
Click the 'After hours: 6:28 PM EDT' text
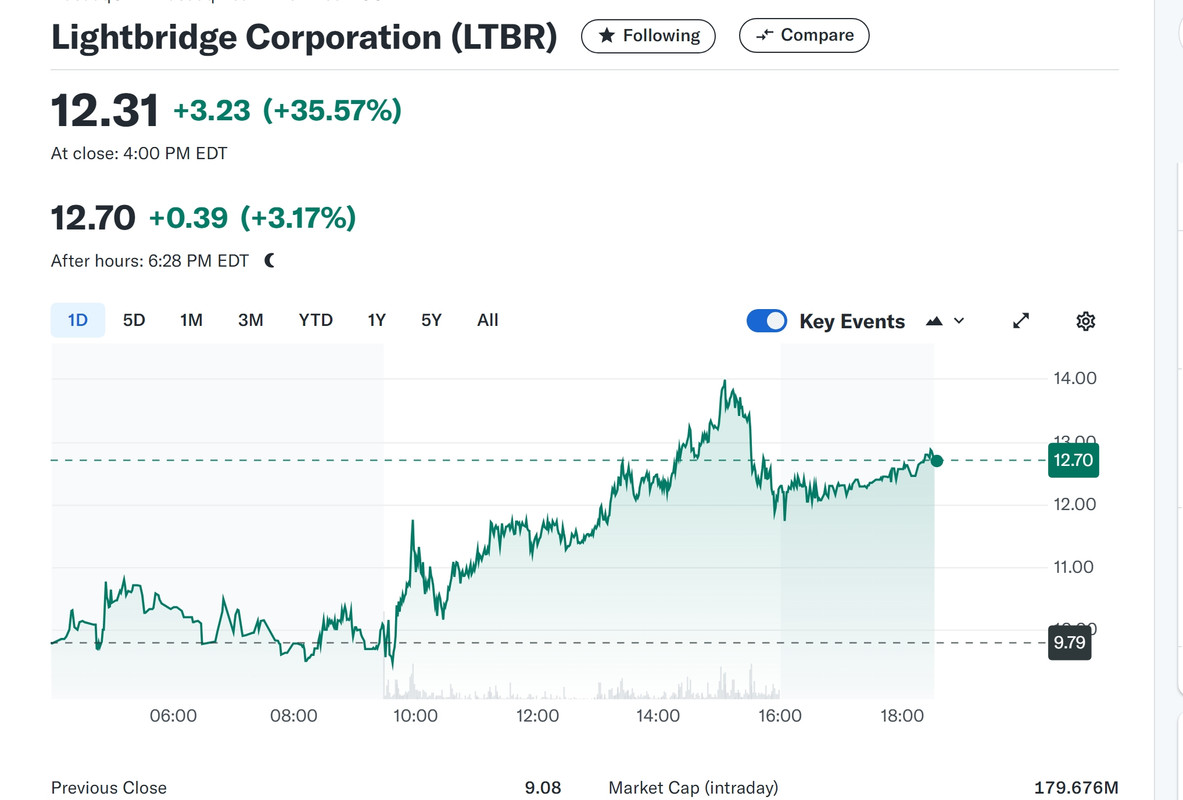pos(149,260)
